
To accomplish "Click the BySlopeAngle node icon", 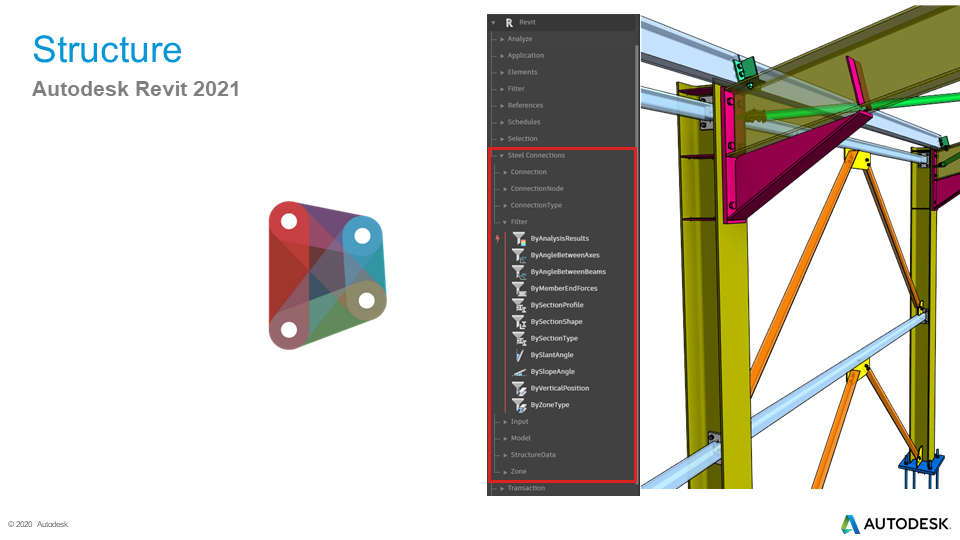I will pyautogui.click(x=519, y=371).
